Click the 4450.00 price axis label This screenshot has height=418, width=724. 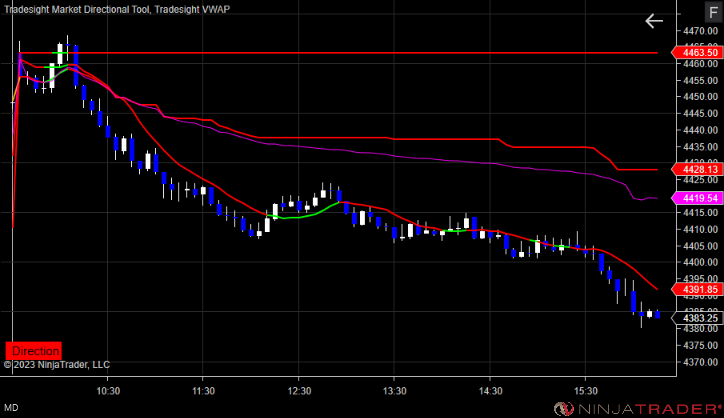(700, 97)
